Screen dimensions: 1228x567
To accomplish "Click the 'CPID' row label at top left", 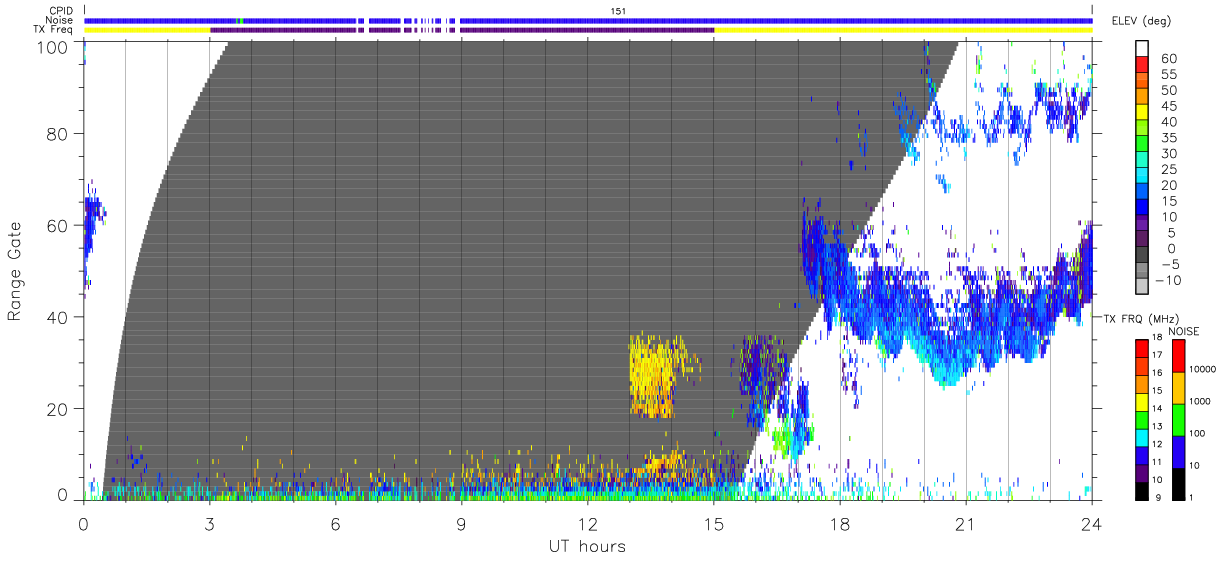I will 62,11.
